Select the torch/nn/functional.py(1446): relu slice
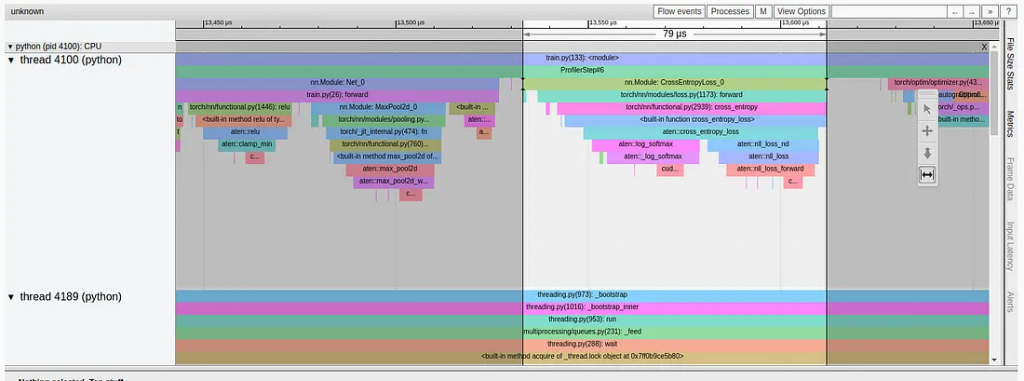Viewport: 1024px width, 381px height. point(240,108)
